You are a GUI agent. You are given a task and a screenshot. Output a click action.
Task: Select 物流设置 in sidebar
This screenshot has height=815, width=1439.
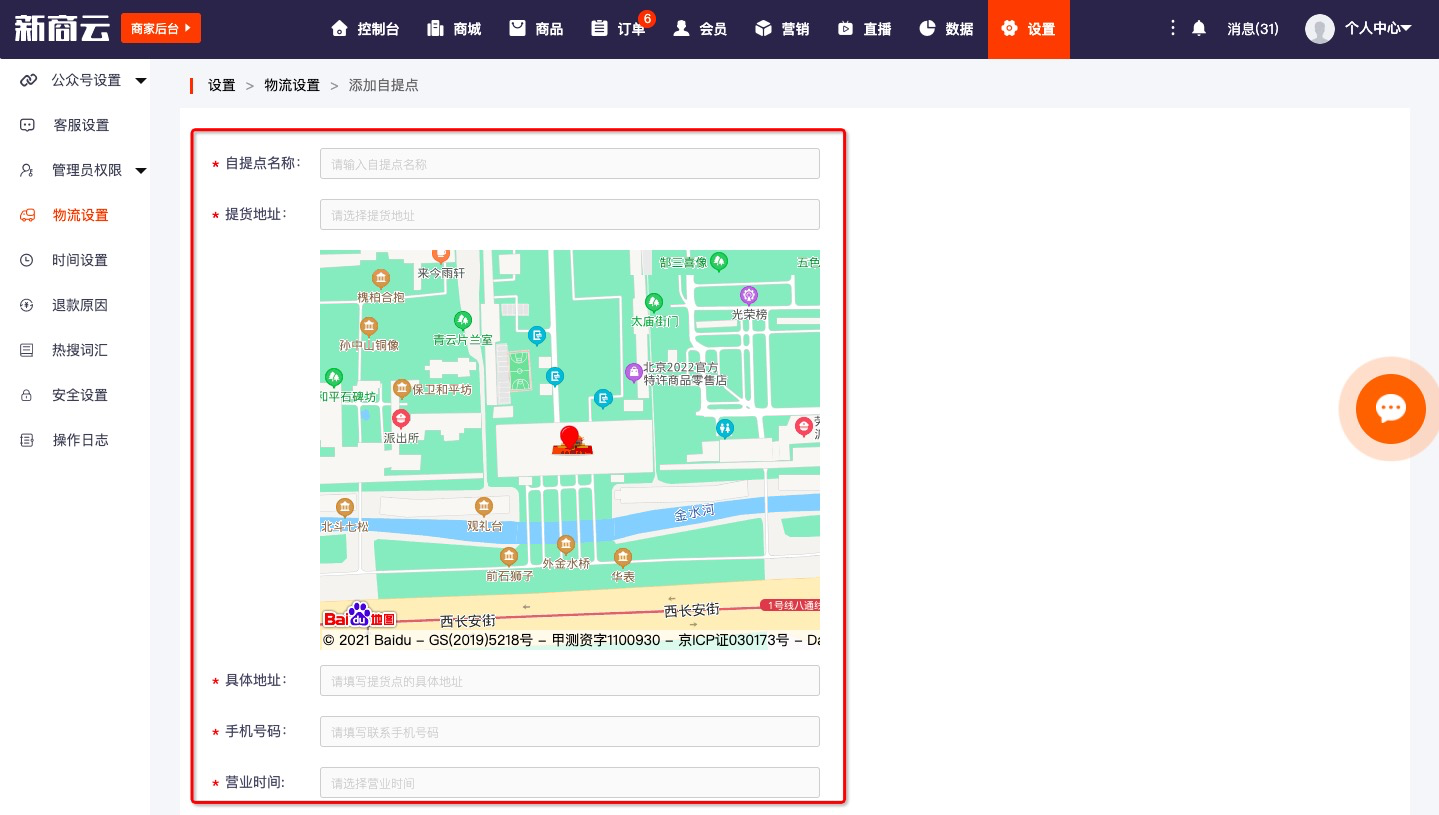[x=80, y=215]
